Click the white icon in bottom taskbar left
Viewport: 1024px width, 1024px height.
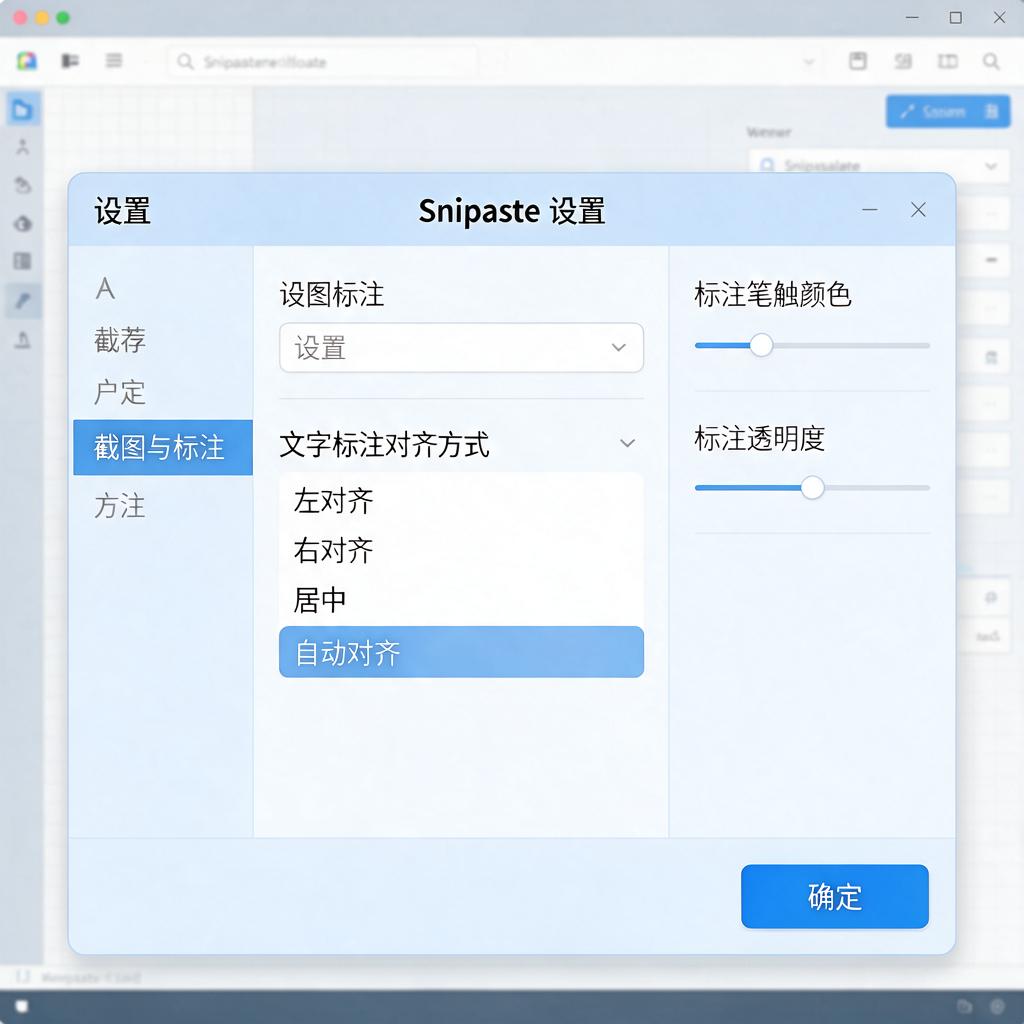pos(22,1006)
